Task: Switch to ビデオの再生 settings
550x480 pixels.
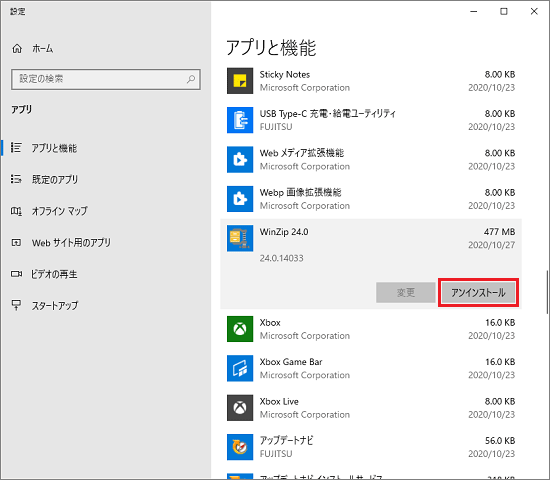Action: 54,274
